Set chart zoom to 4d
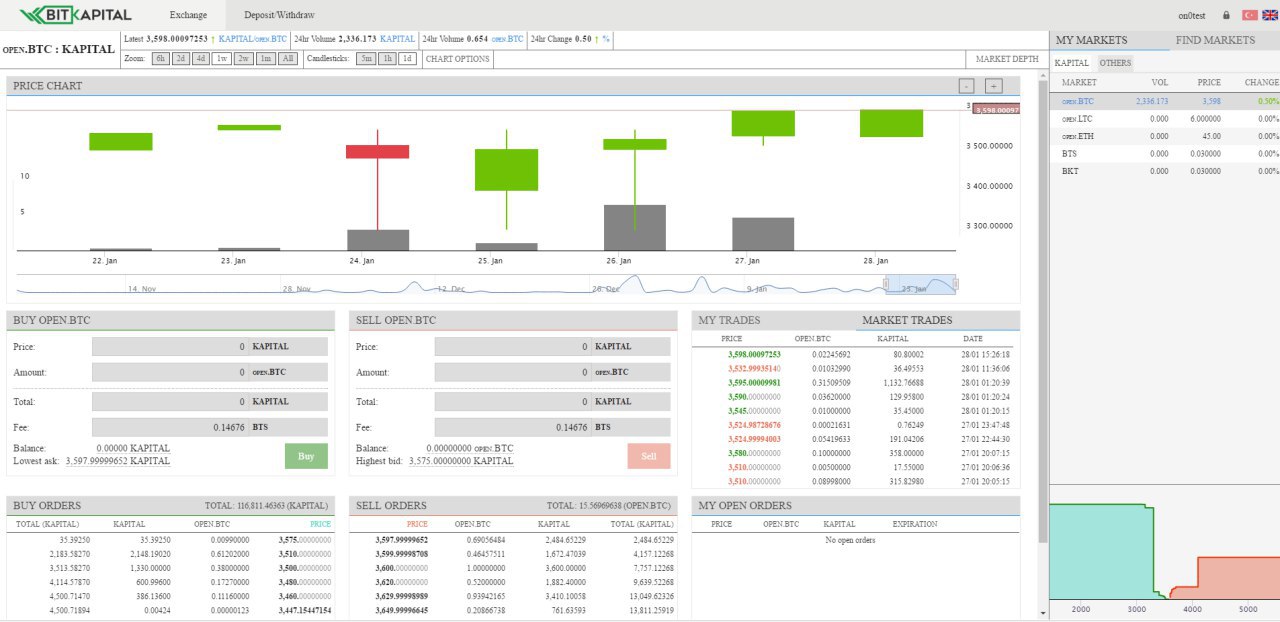The image size is (1280, 622). tap(202, 59)
